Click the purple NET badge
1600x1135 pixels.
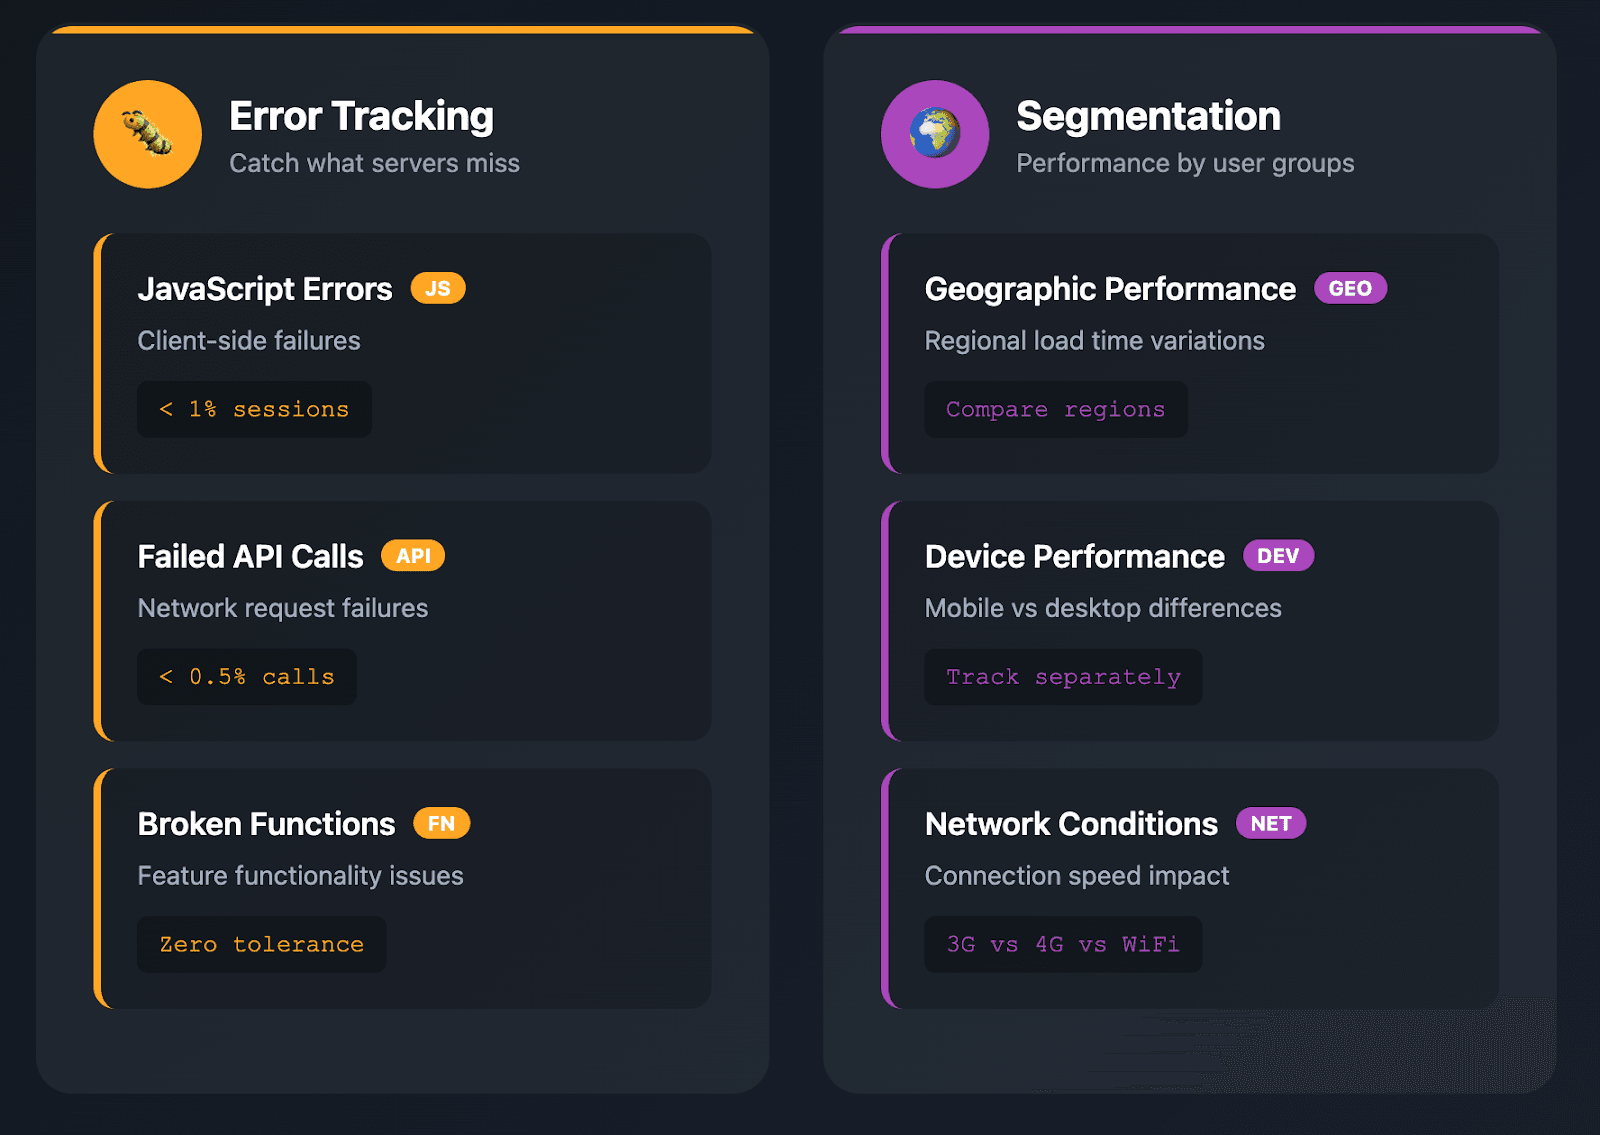[x=1271, y=823]
